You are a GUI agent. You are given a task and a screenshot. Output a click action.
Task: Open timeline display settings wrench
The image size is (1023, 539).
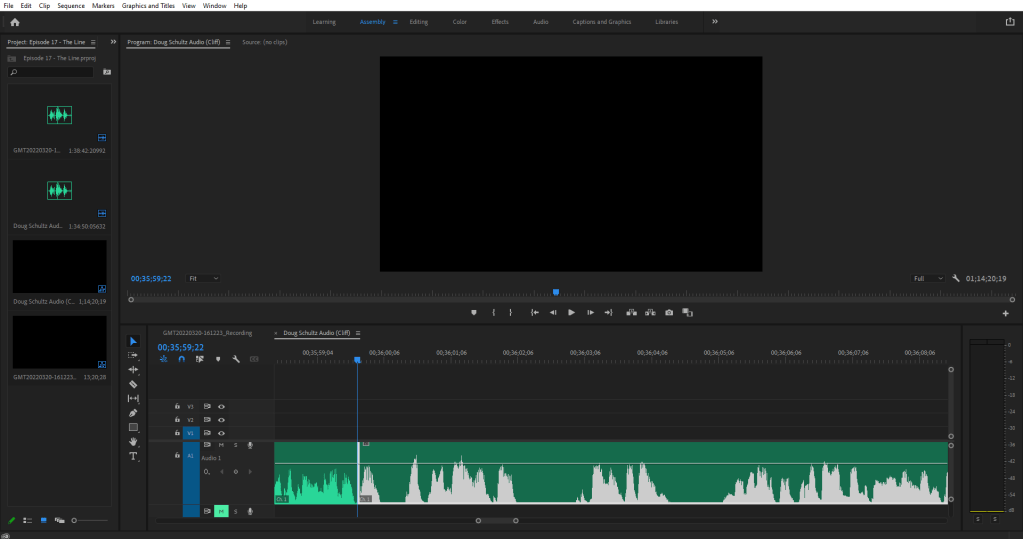tap(236, 359)
